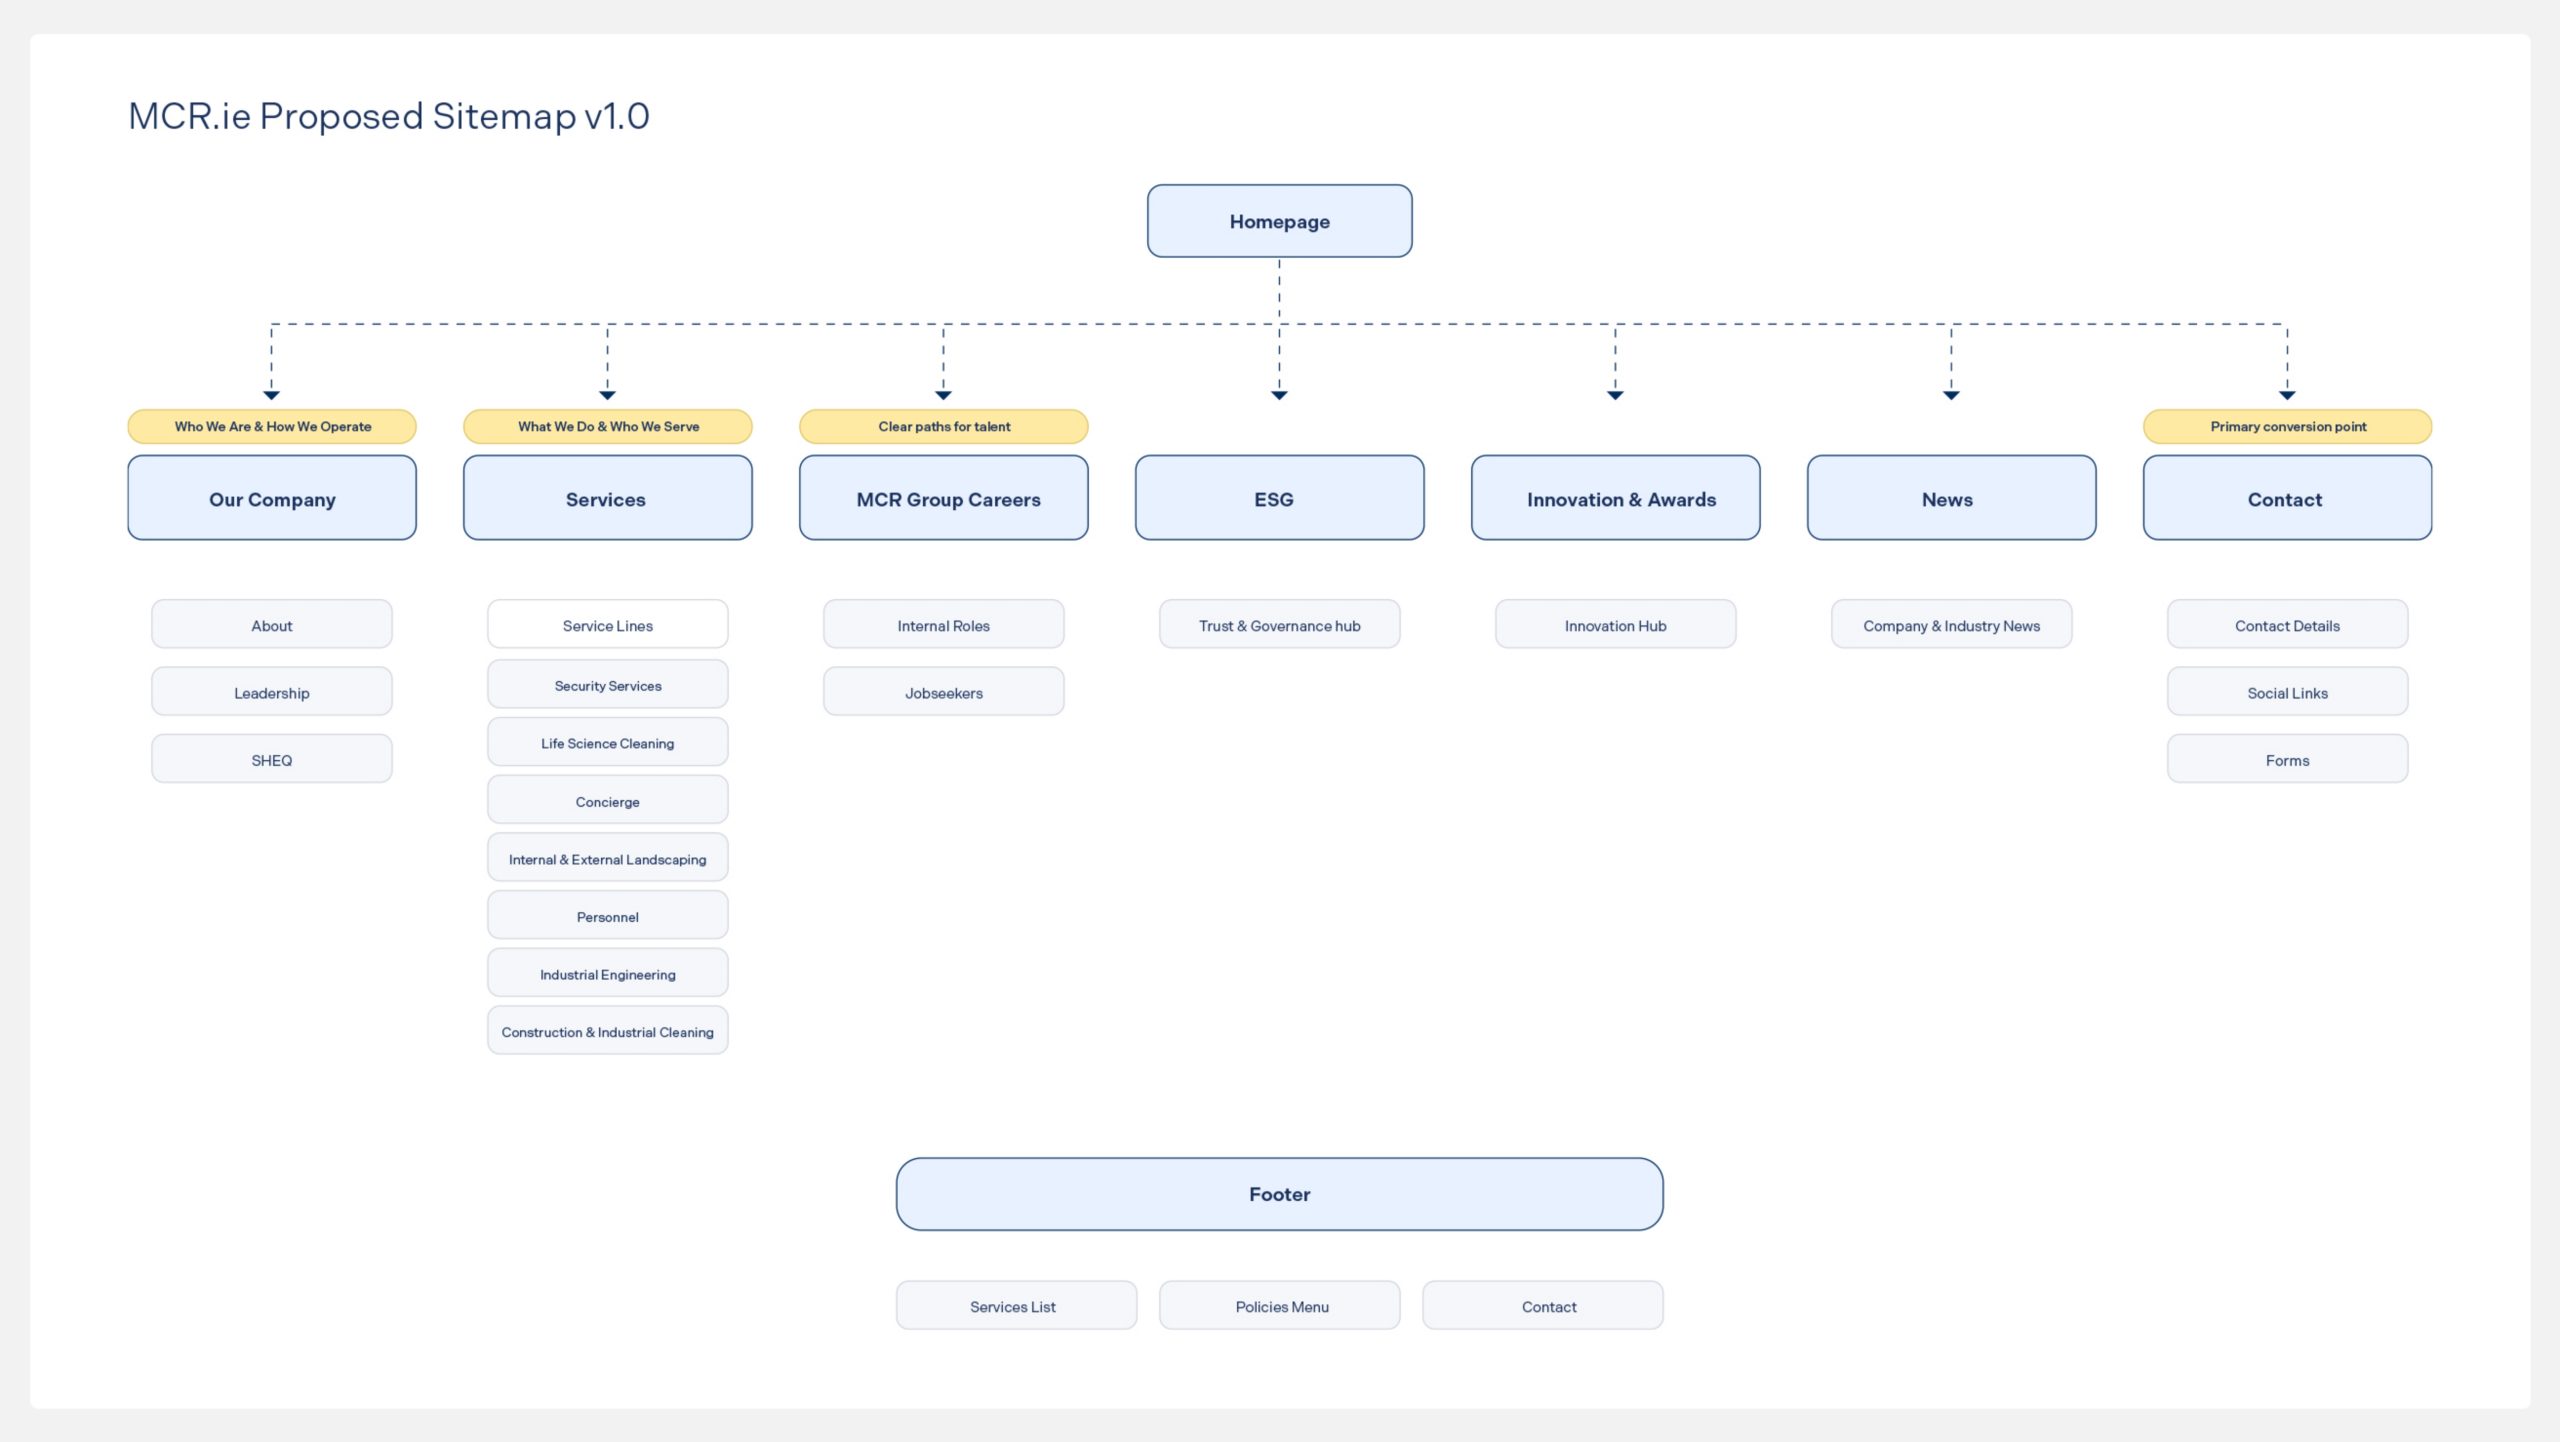The image size is (2560, 1442).
Task: Click the large Footer box
Action: coord(1279,1193)
